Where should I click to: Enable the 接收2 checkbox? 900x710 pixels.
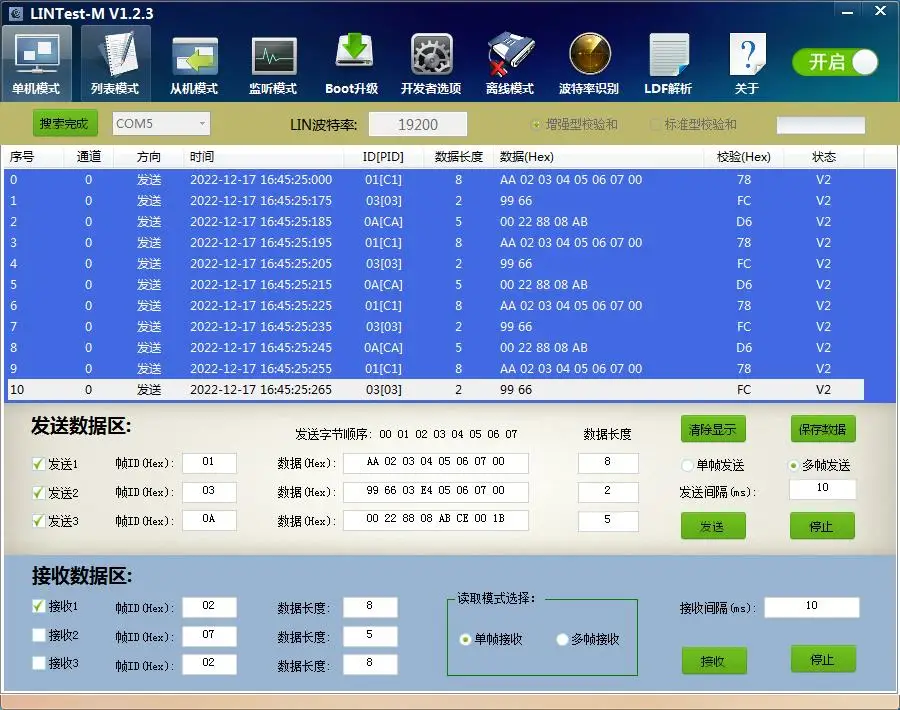tap(39, 635)
